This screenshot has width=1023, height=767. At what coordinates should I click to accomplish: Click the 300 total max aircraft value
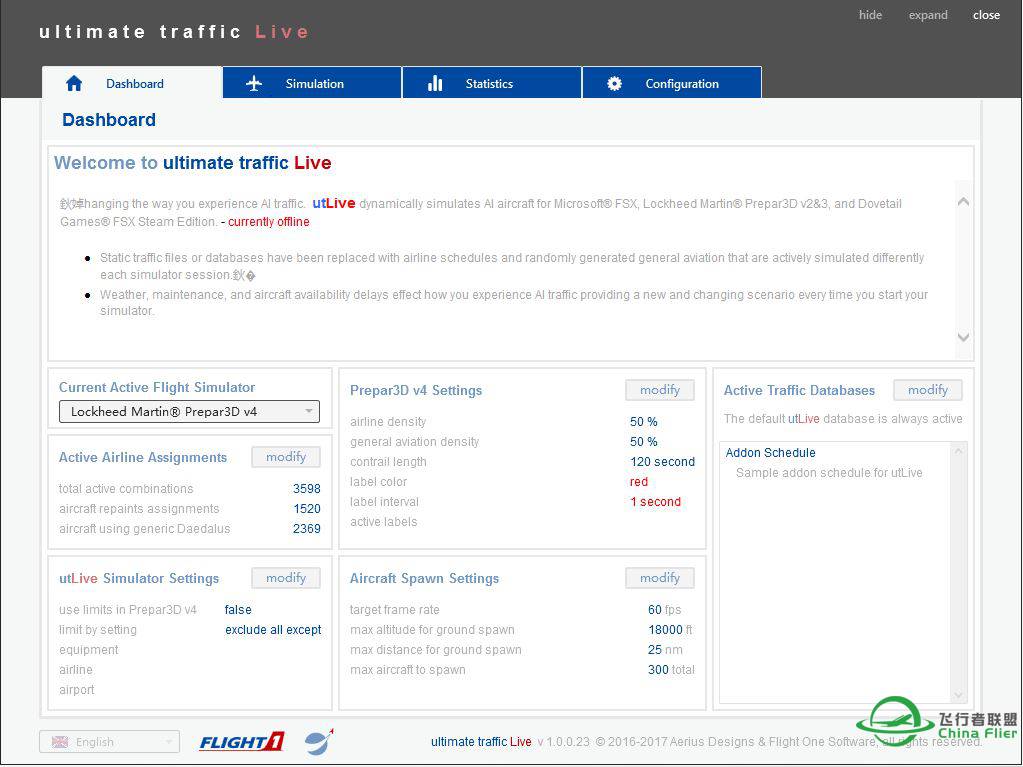click(x=671, y=670)
